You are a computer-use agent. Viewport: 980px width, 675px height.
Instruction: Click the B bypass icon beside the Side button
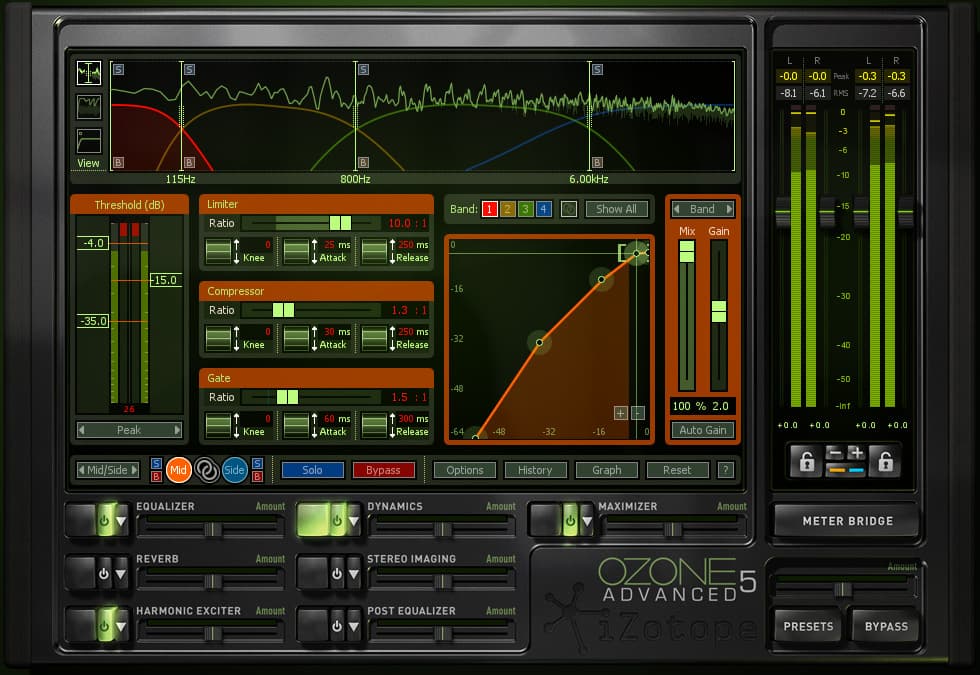tap(257, 476)
